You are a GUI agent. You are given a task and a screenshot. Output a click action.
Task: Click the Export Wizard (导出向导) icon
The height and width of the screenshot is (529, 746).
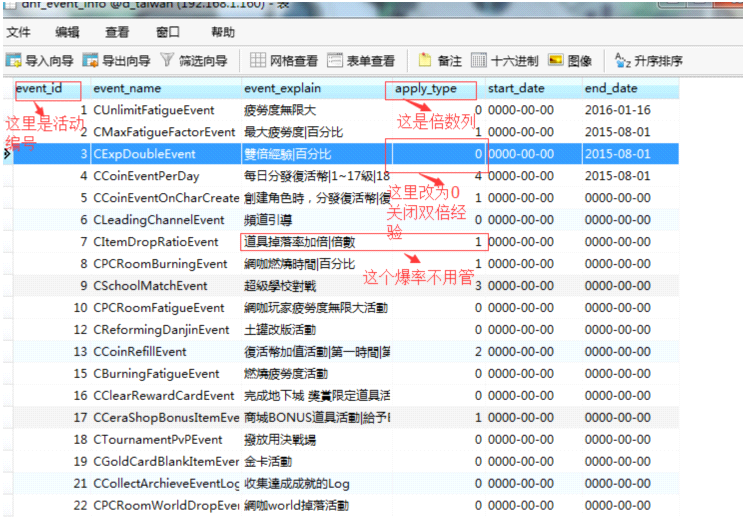[x=91, y=61]
